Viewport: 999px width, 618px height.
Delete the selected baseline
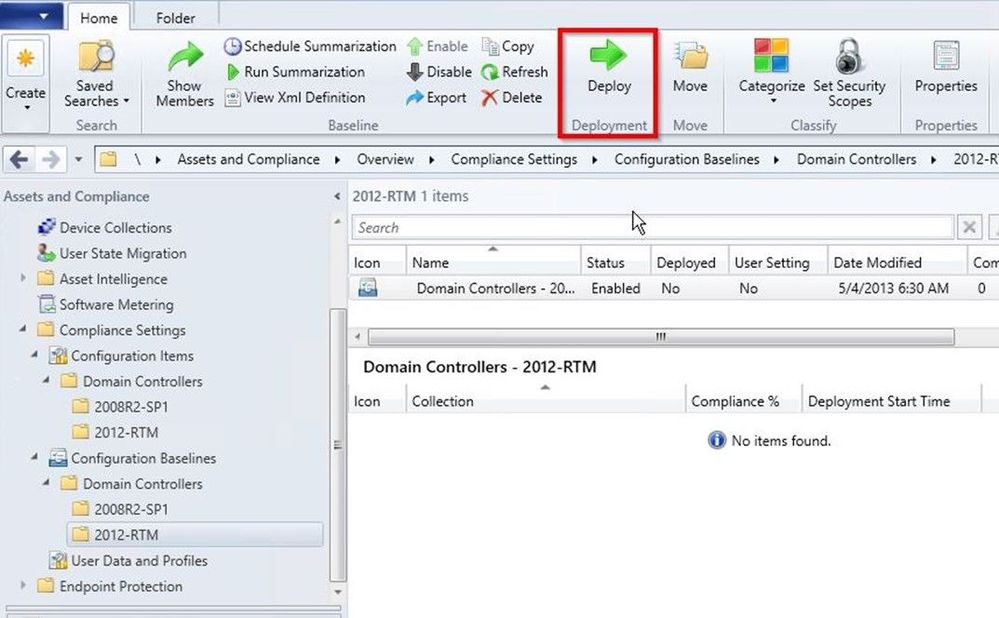pos(512,97)
